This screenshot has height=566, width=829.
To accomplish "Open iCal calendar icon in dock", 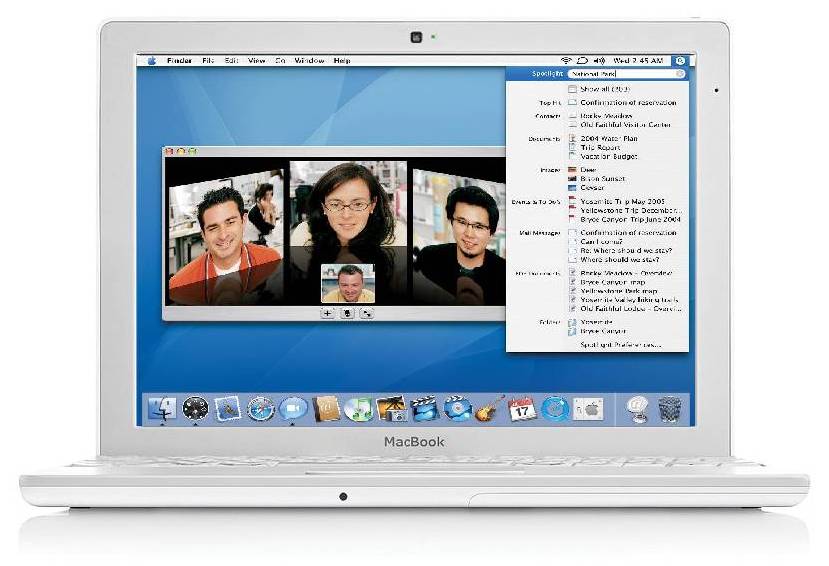I will 522,409.
